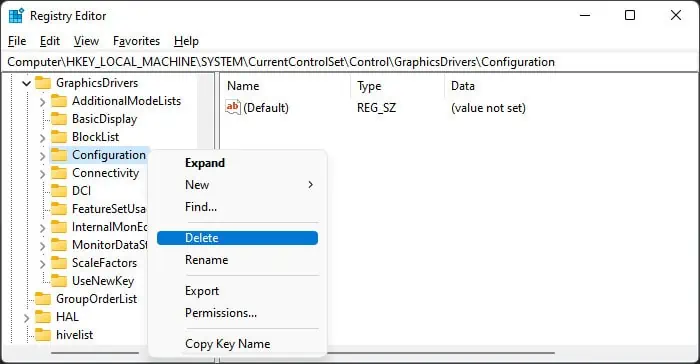Choose Copy Key Name in context menu
This screenshot has height=364, width=700.
click(238, 344)
